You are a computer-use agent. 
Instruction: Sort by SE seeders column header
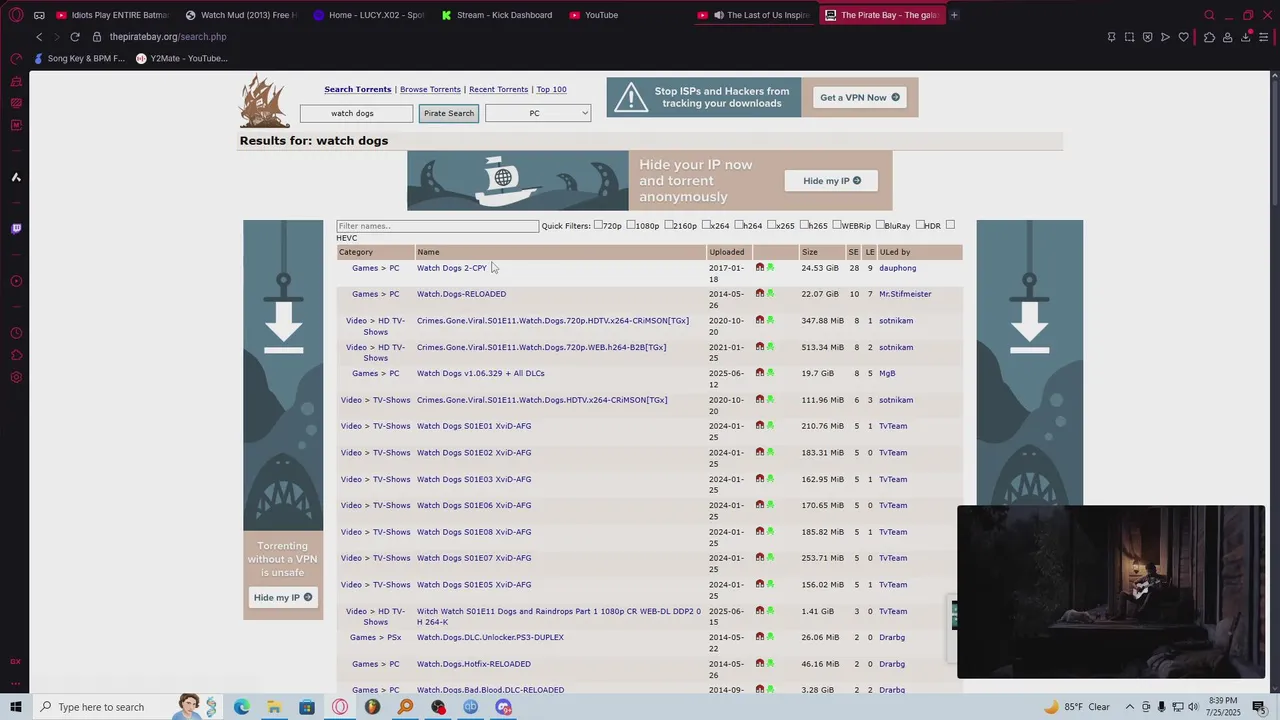(853, 252)
